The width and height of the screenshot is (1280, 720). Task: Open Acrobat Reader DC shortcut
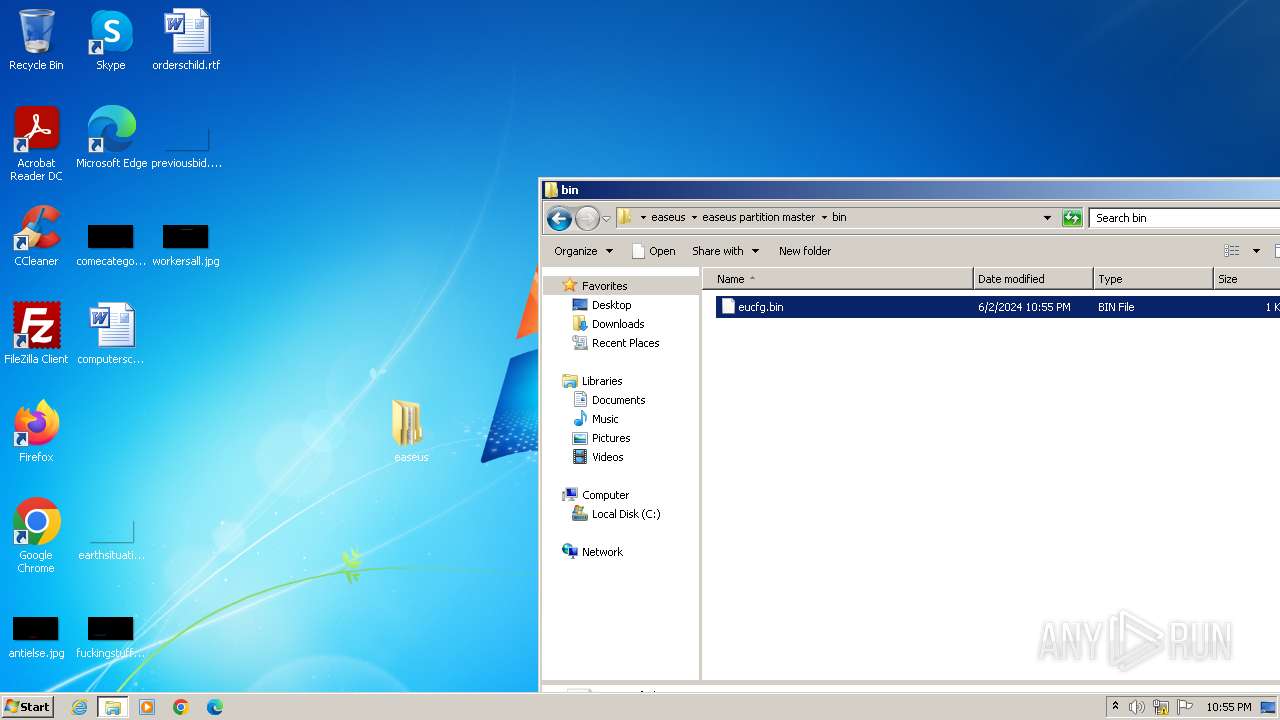(36, 144)
